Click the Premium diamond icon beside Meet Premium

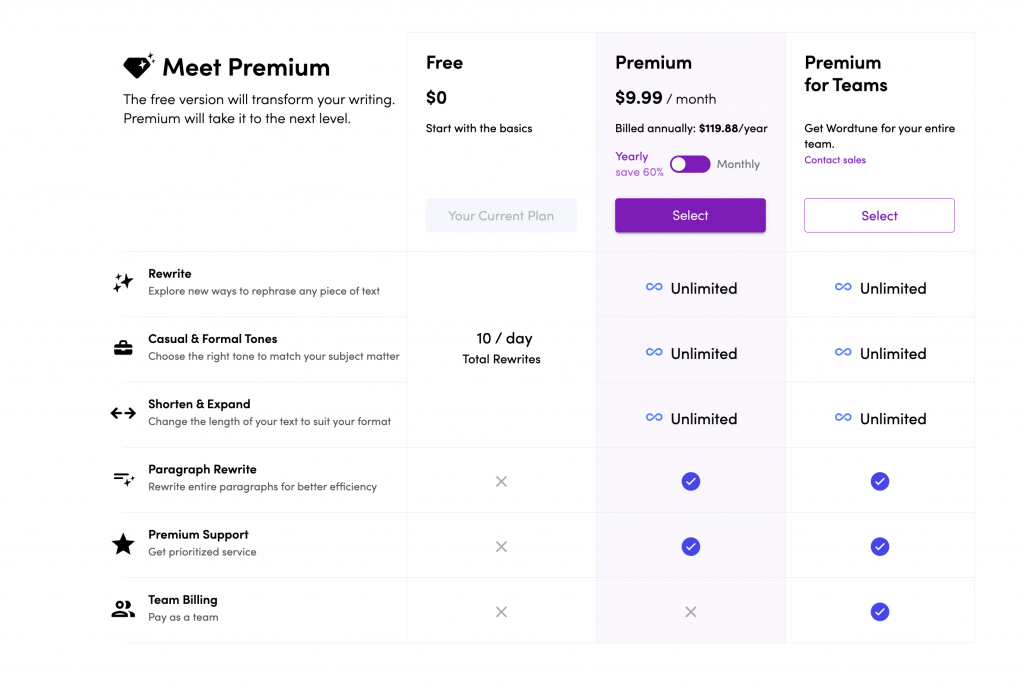(x=138, y=66)
